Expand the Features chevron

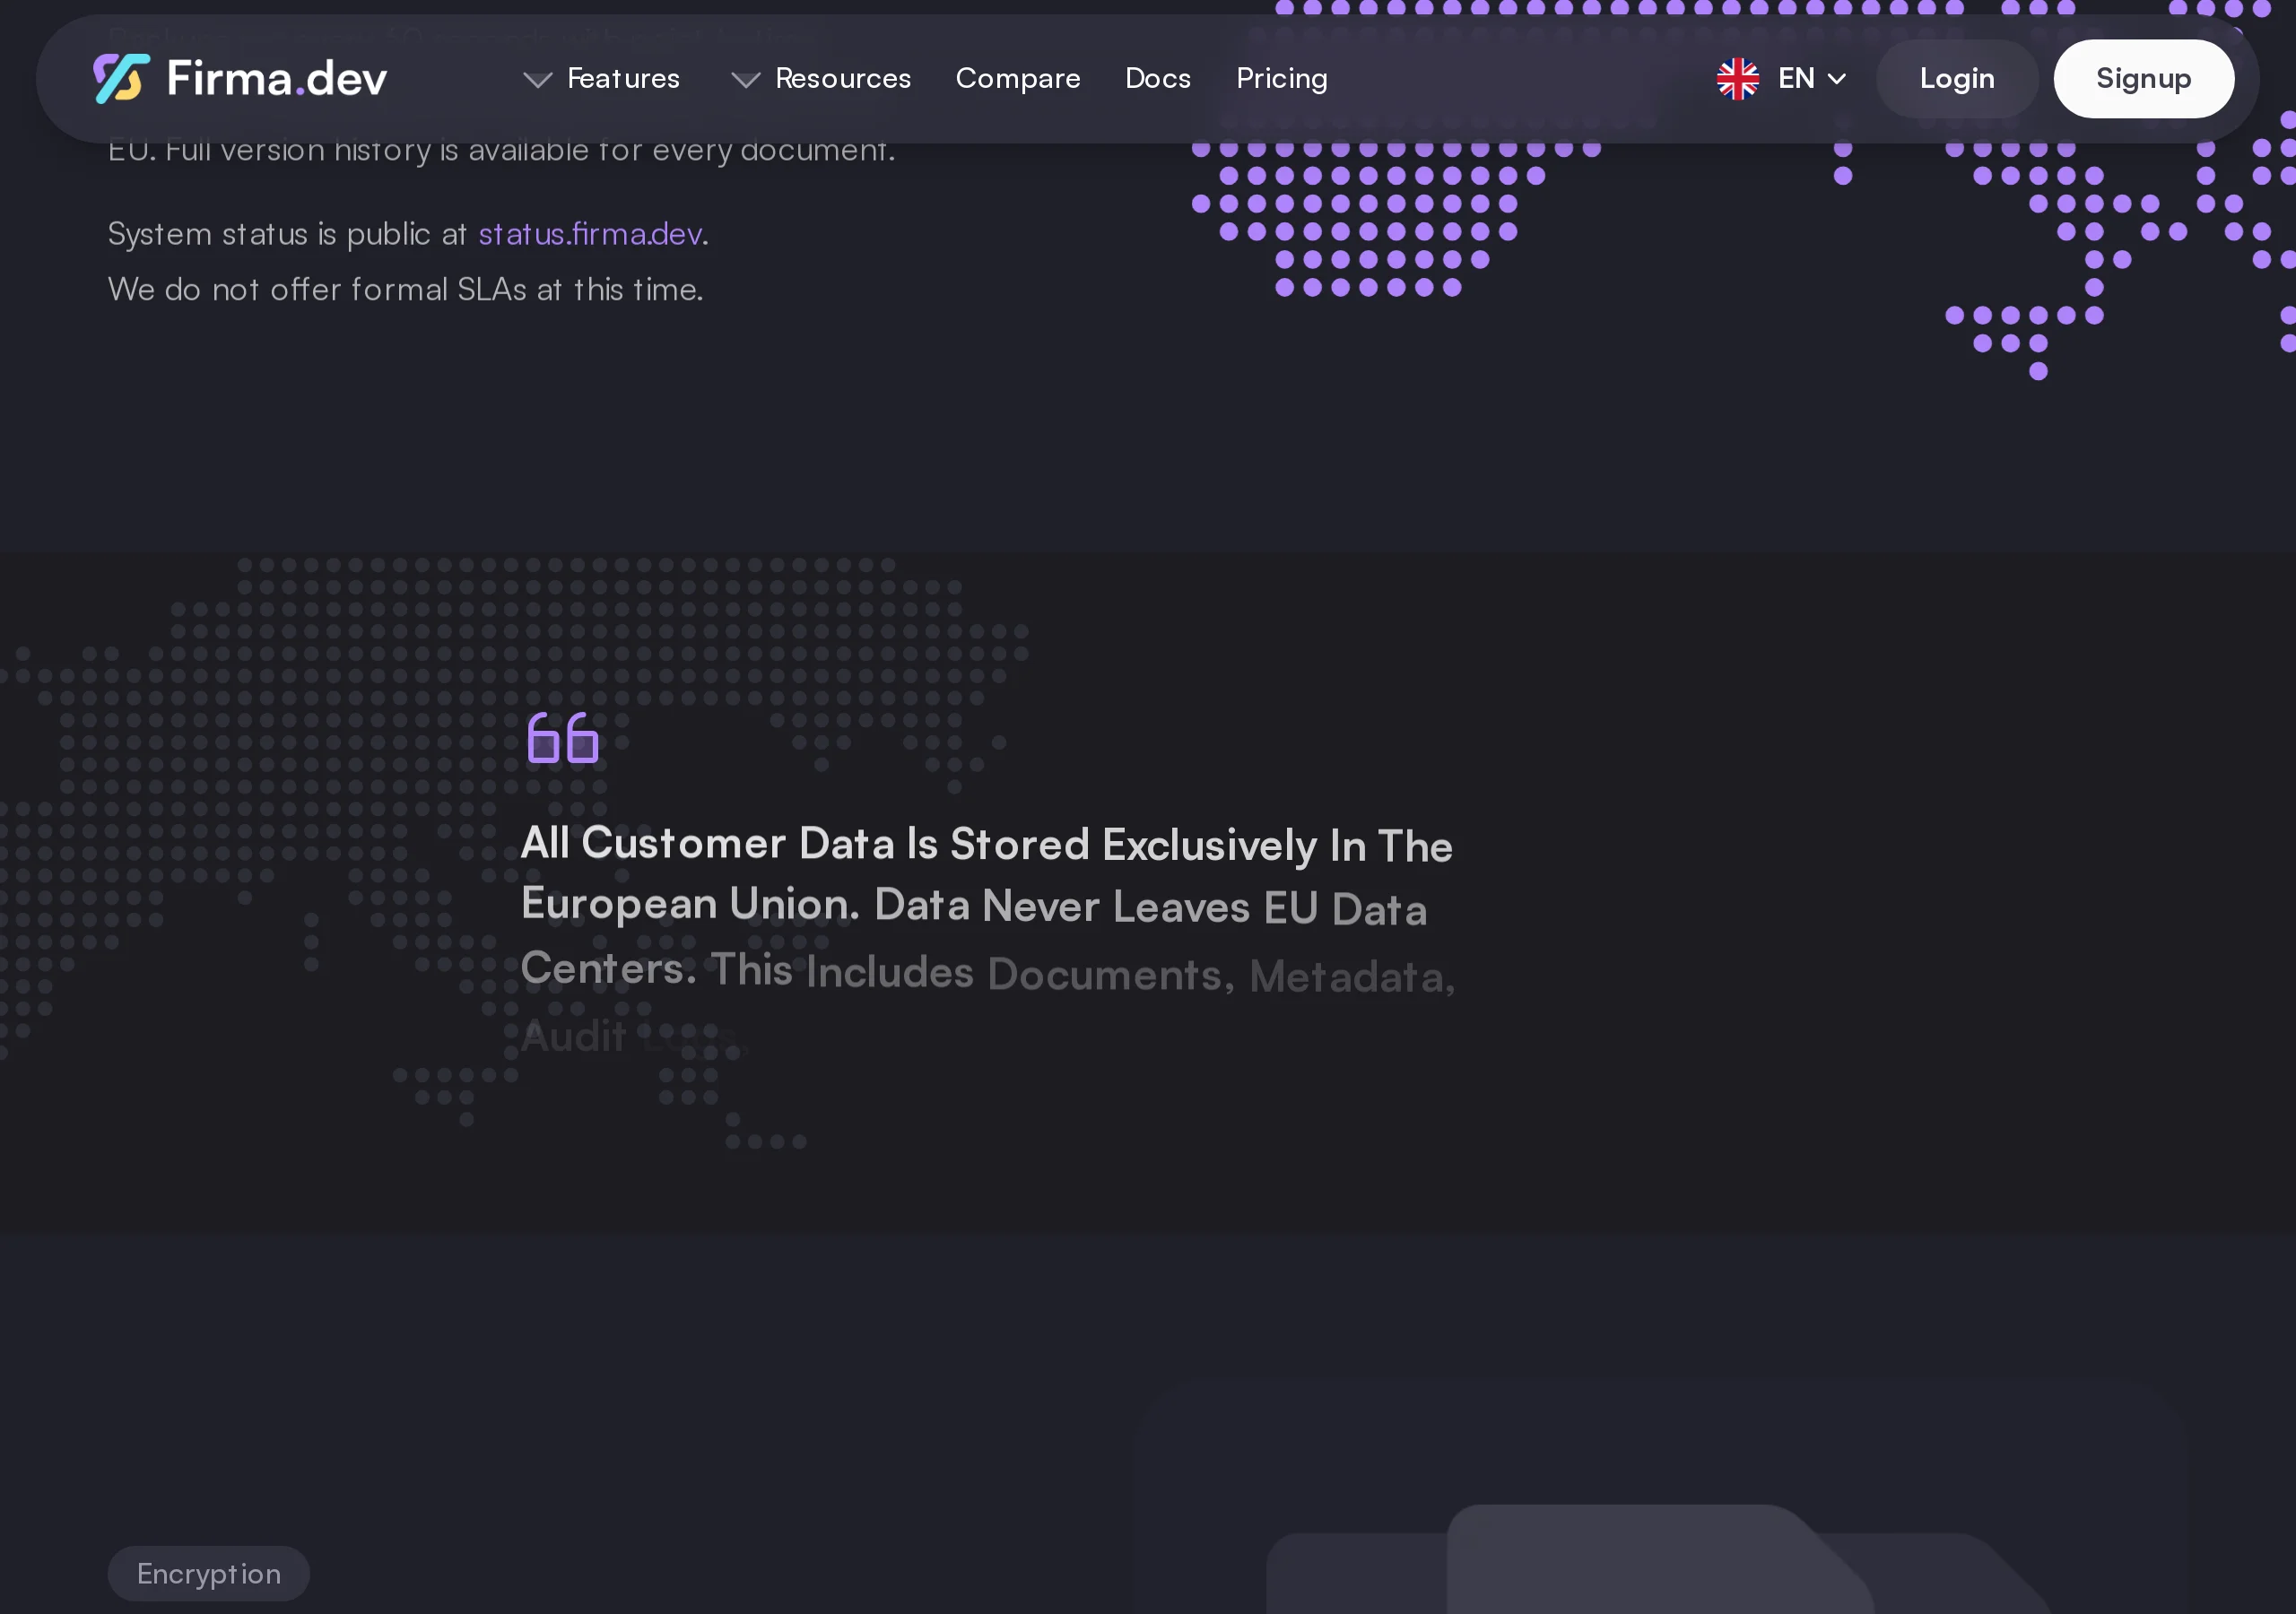click(x=538, y=79)
